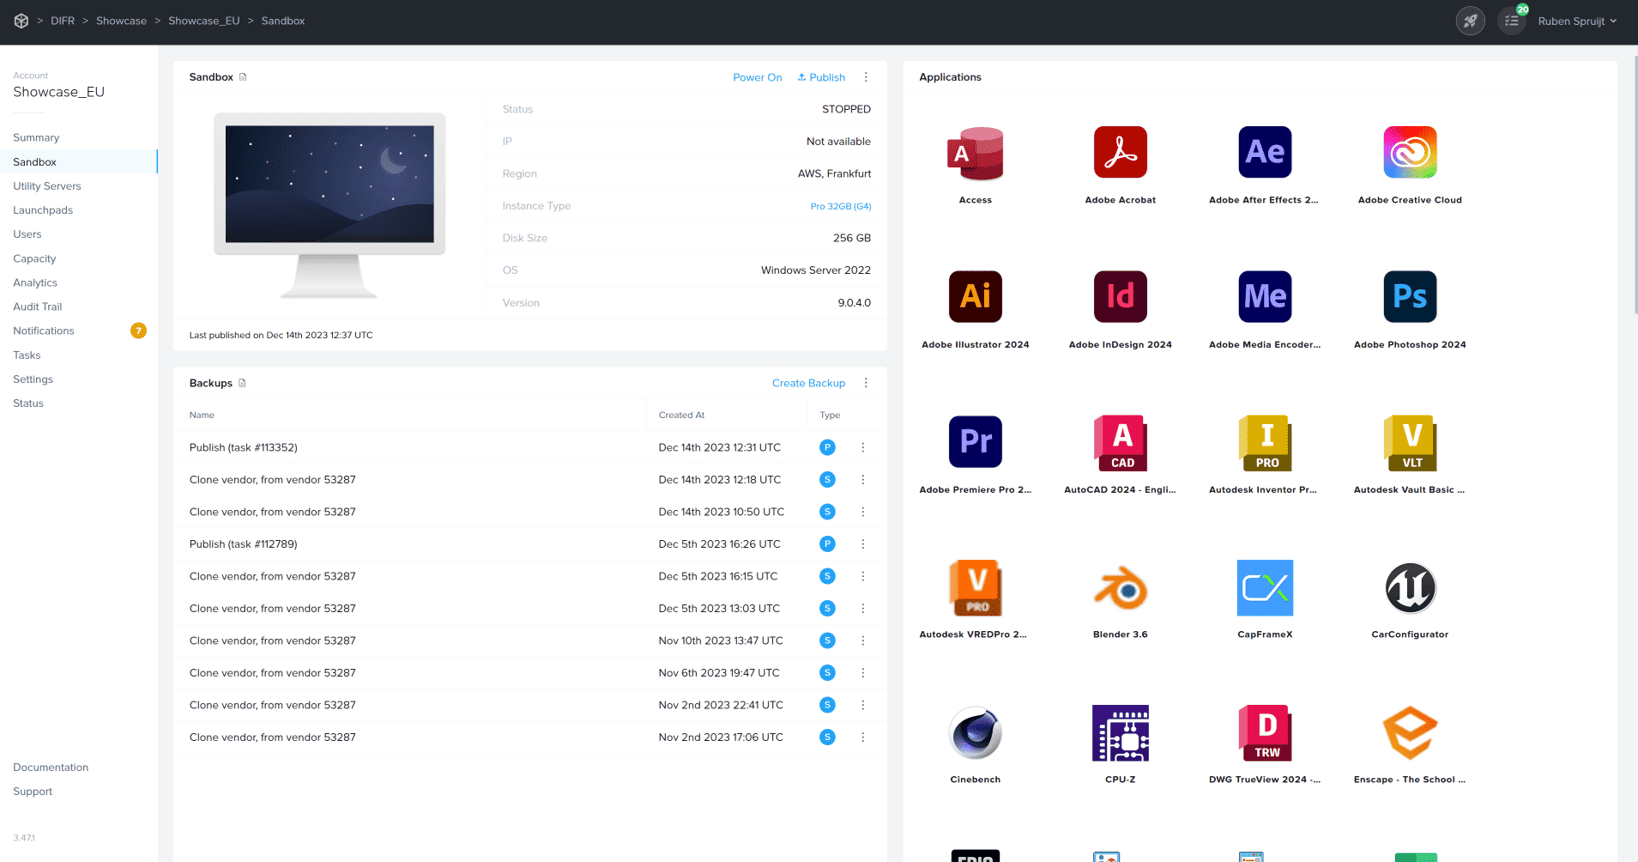Select Autodesk Inventor Pro icon
1638x862 pixels.
pyautogui.click(x=1265, y=442)
